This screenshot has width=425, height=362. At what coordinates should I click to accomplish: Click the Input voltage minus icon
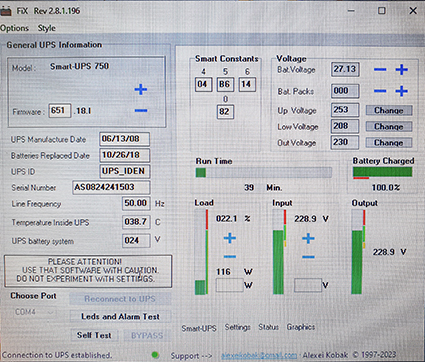pyautogui.click(x=308, y=257)
